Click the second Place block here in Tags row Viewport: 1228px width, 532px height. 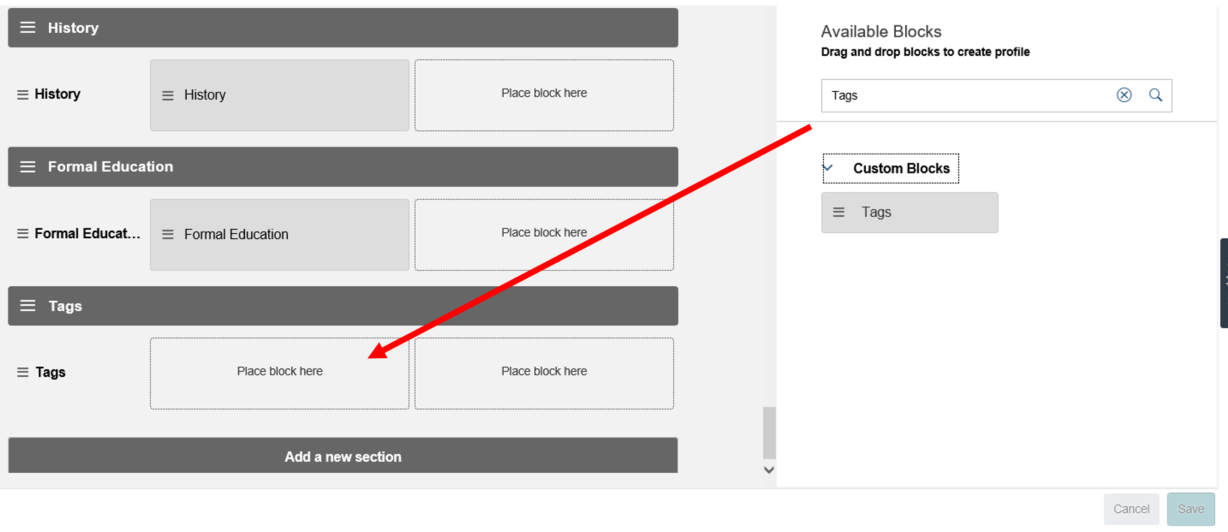pos(544,373)
